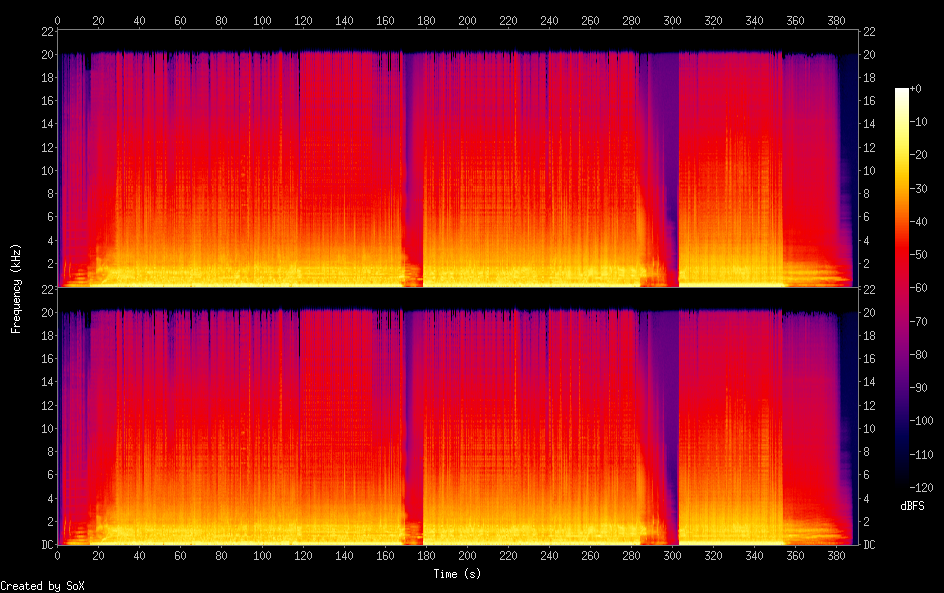Select the "-100" dBFS legend value

coord(922,421)
